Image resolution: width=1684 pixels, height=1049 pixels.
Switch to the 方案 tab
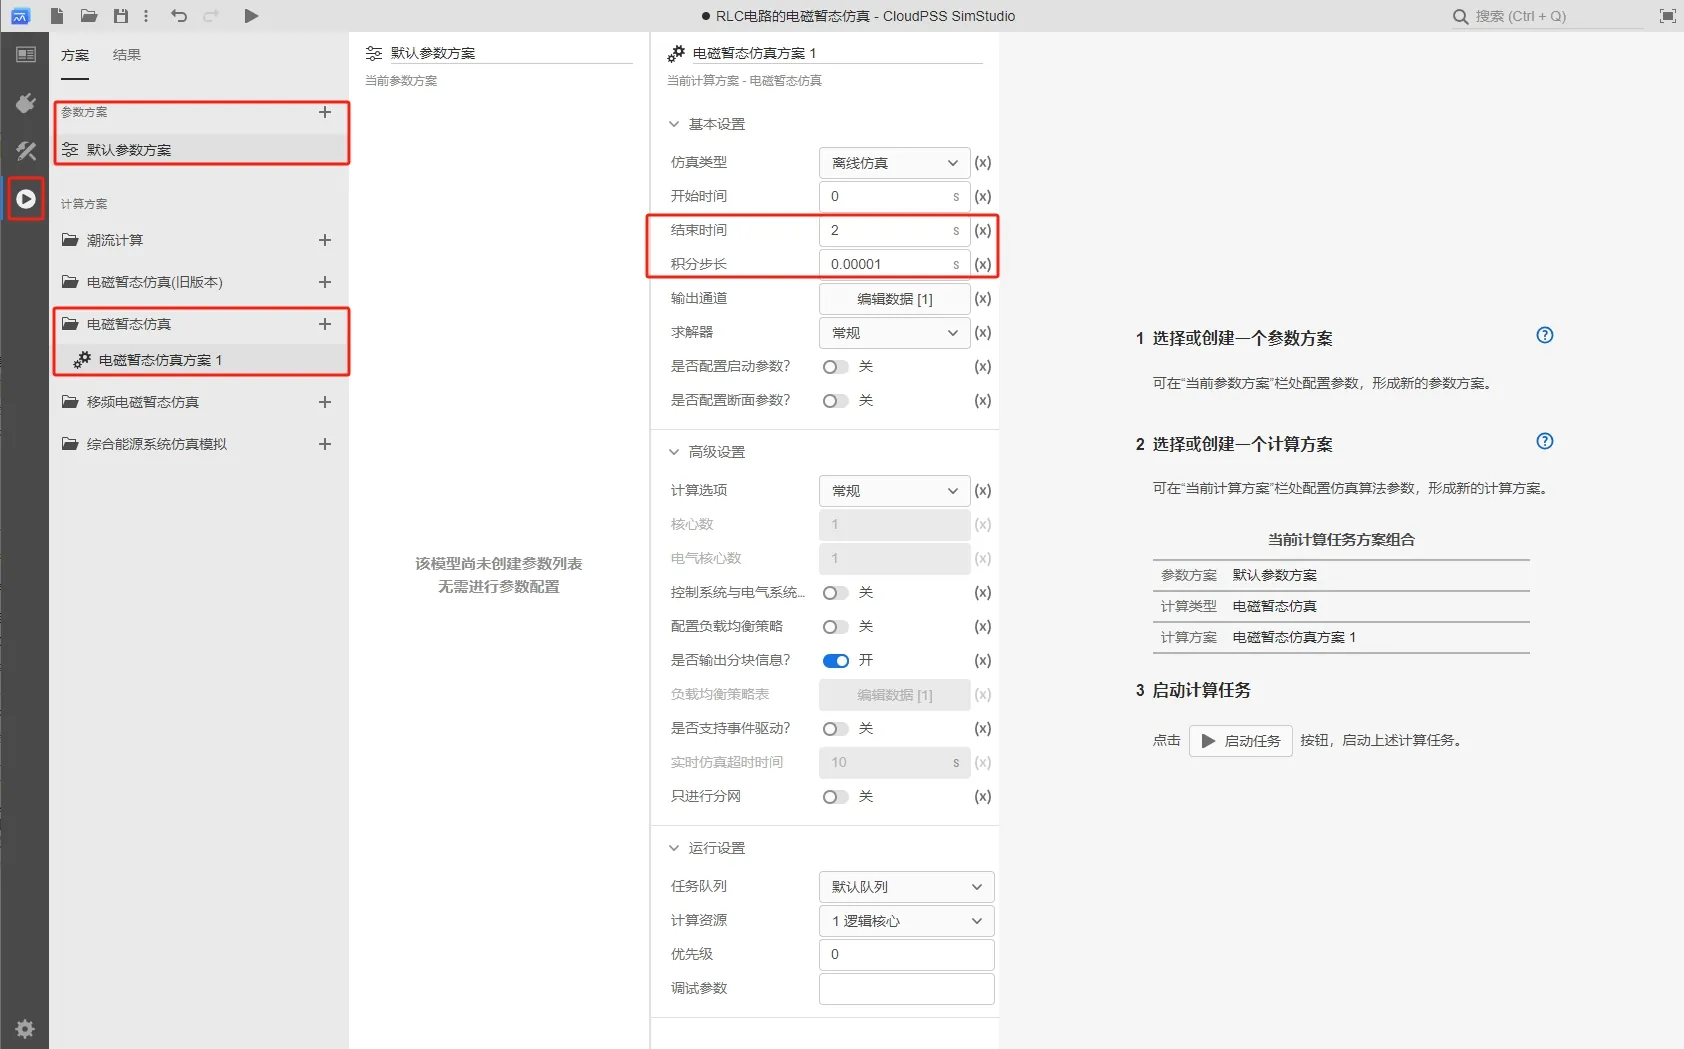[75, 55]
